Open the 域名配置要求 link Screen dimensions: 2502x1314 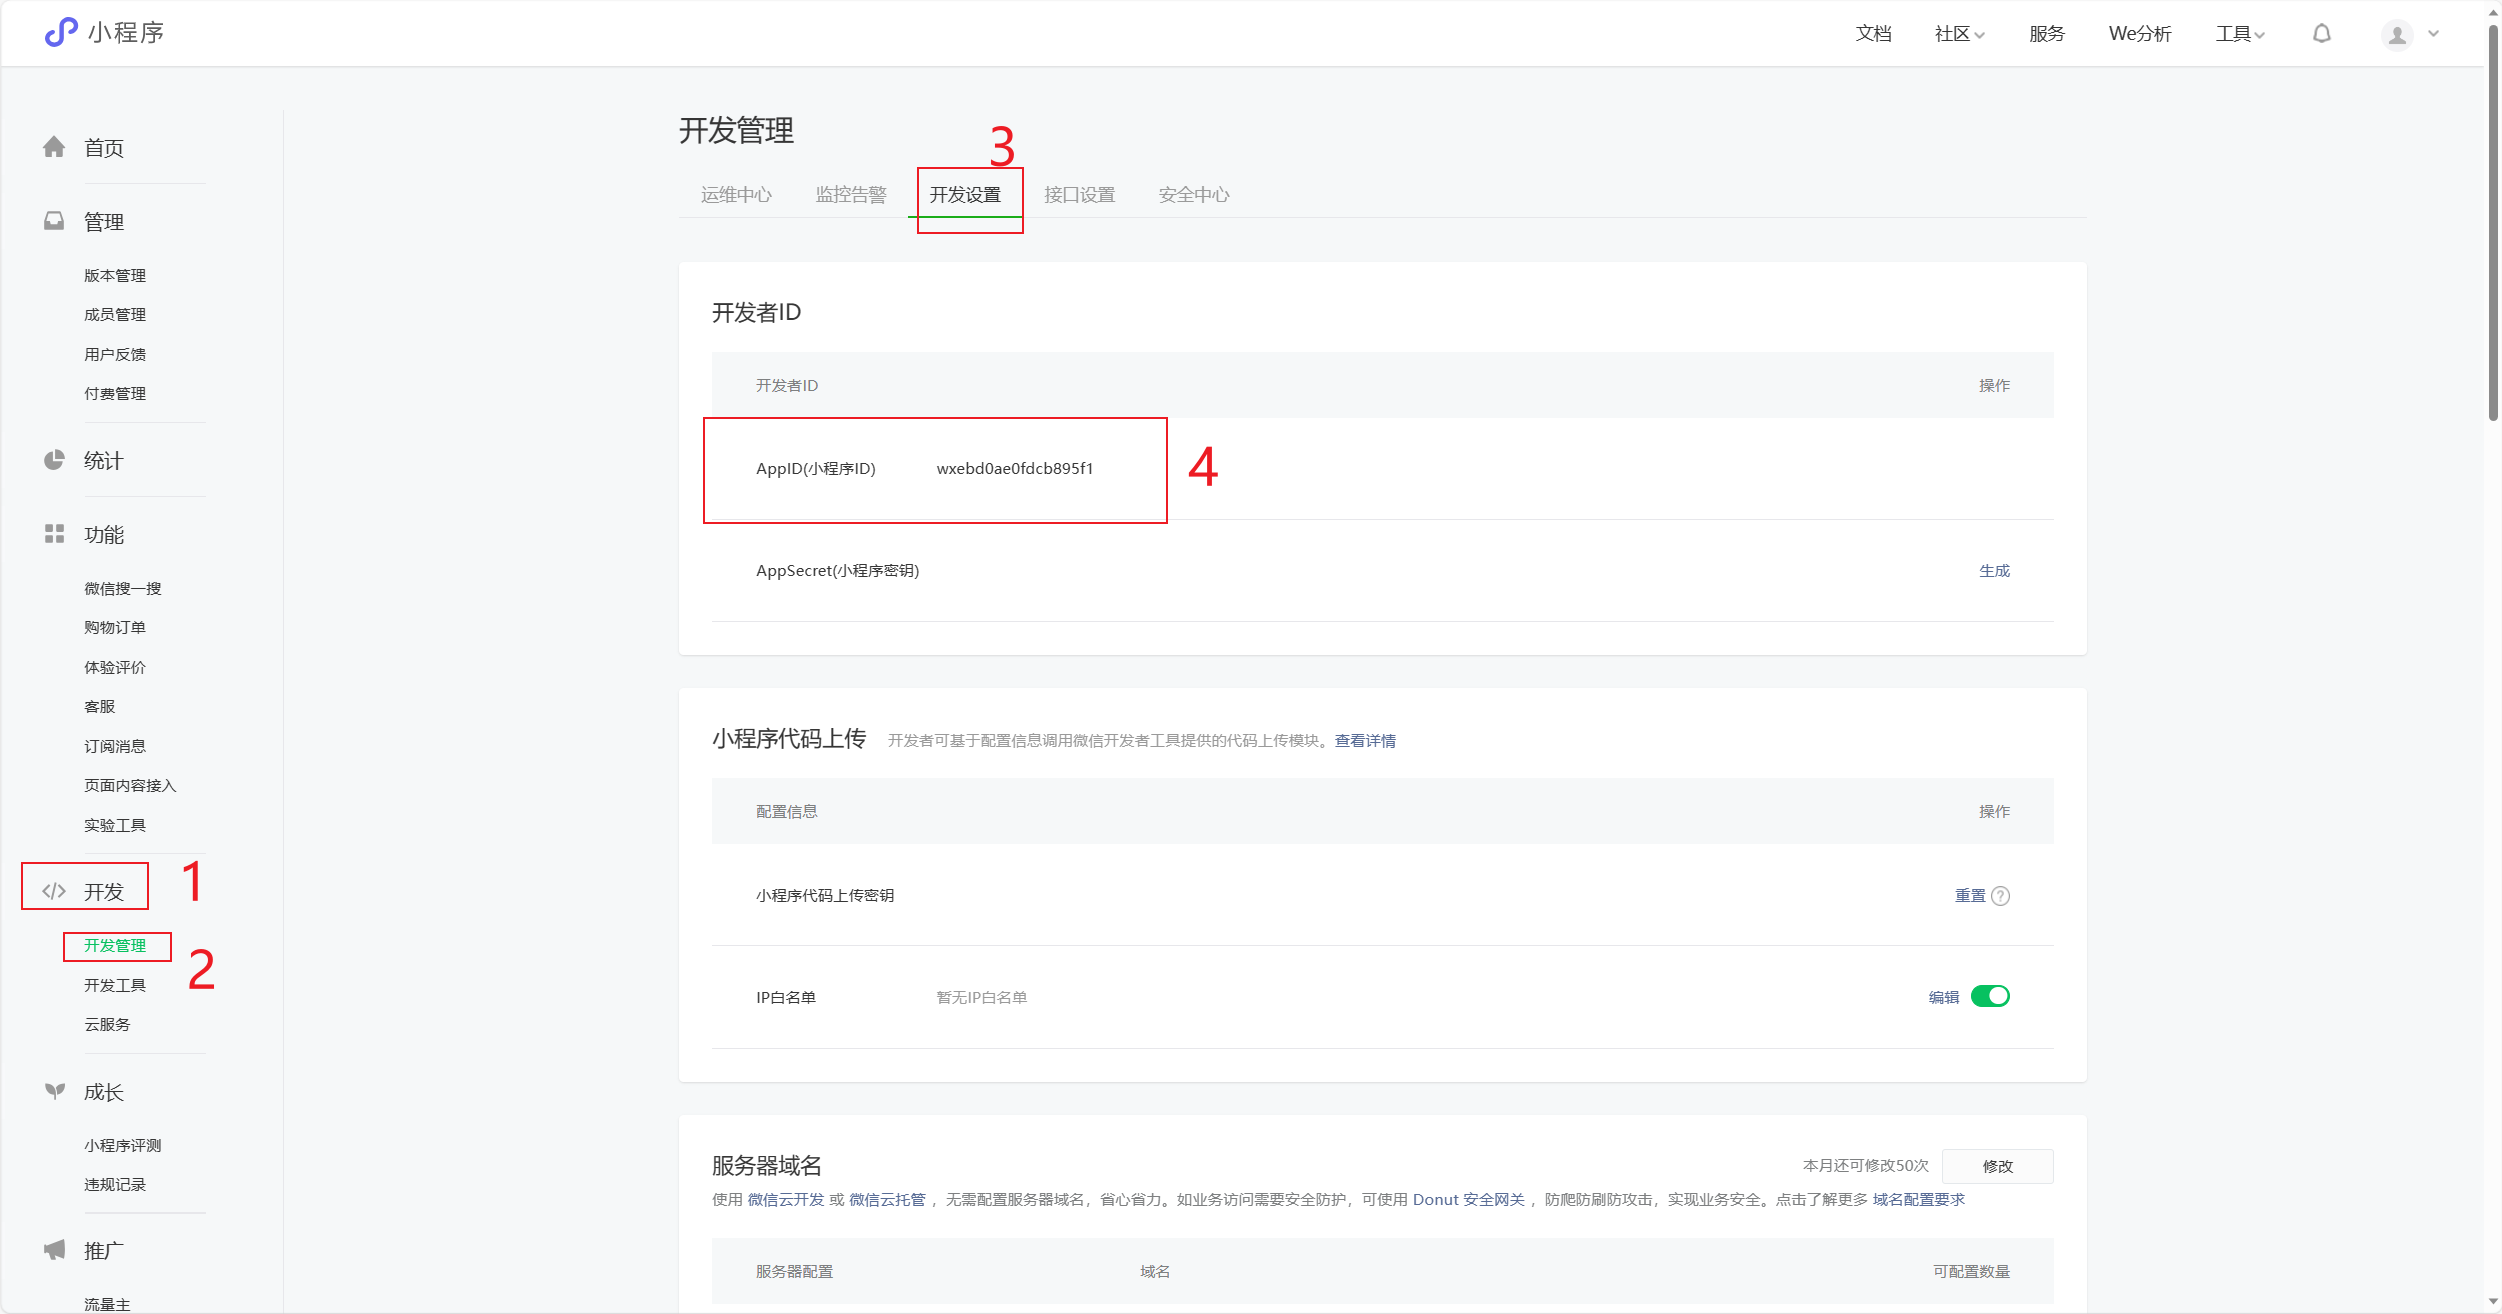tap(1919, 1200)
